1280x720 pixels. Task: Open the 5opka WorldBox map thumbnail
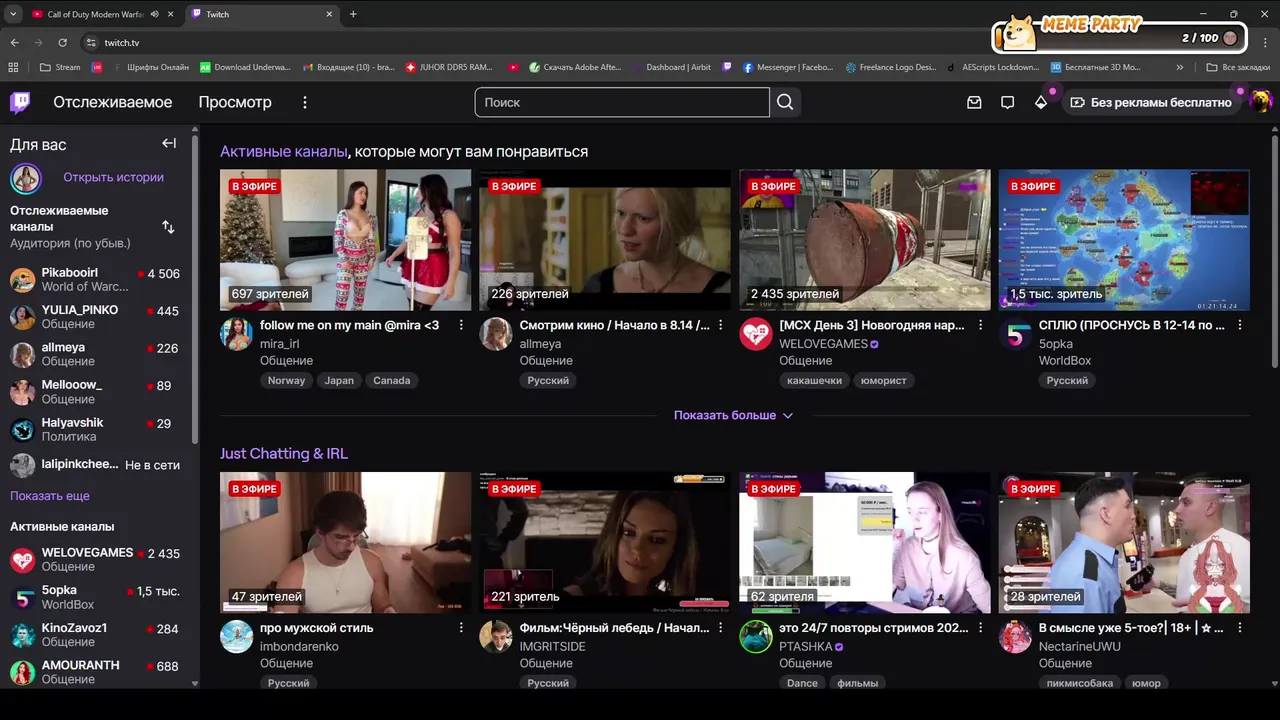point(1124,240)
